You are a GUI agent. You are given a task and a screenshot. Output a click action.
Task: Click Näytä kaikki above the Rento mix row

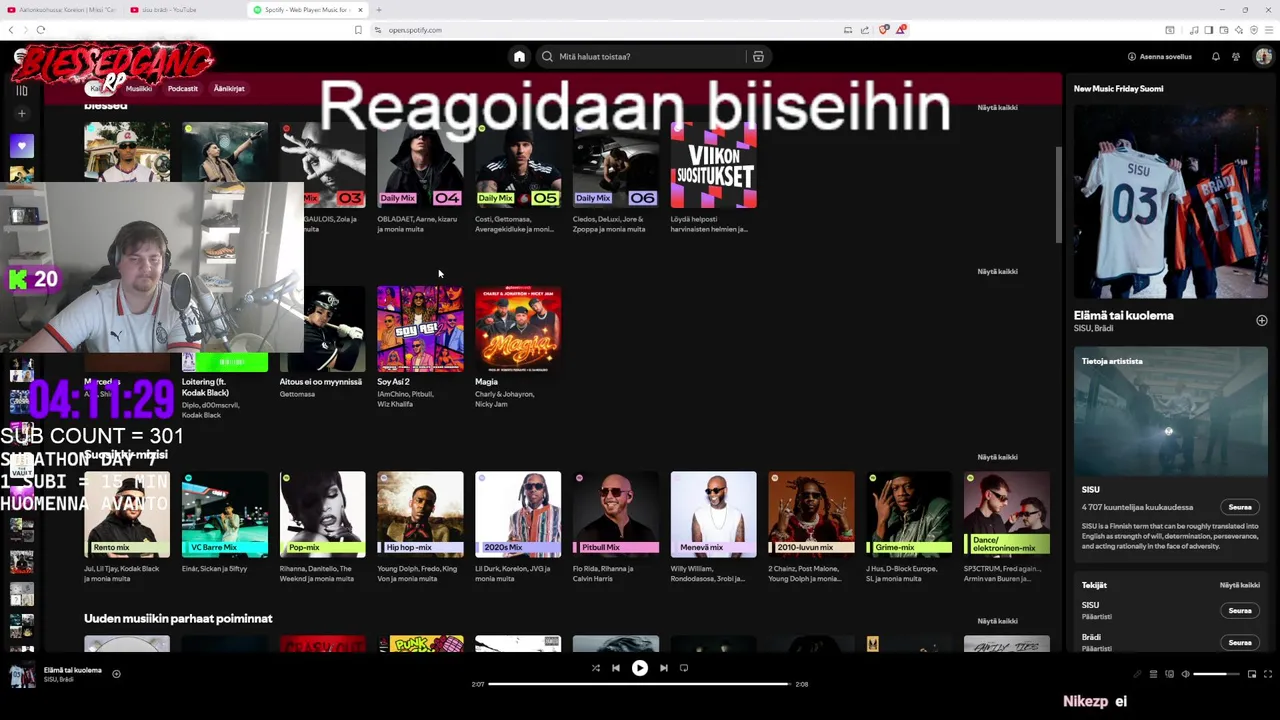[997, 457]
